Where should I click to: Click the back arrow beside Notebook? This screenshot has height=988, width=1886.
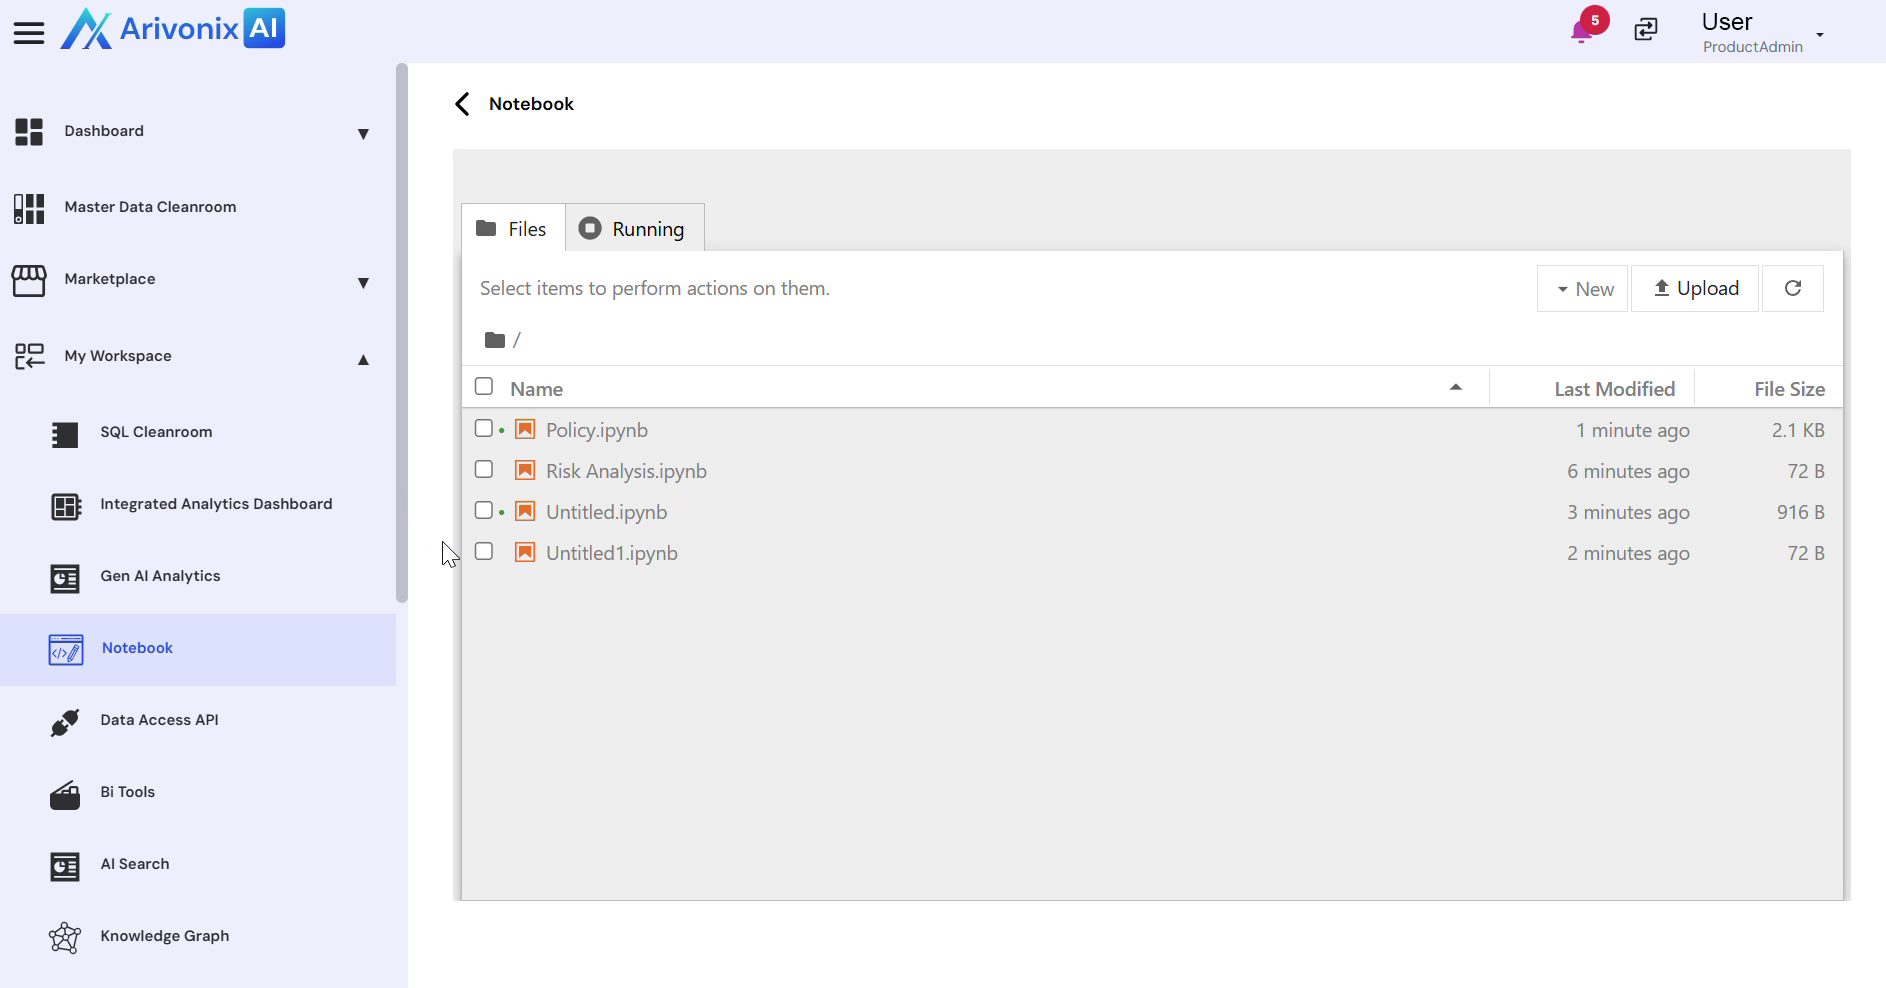(462, 104)
